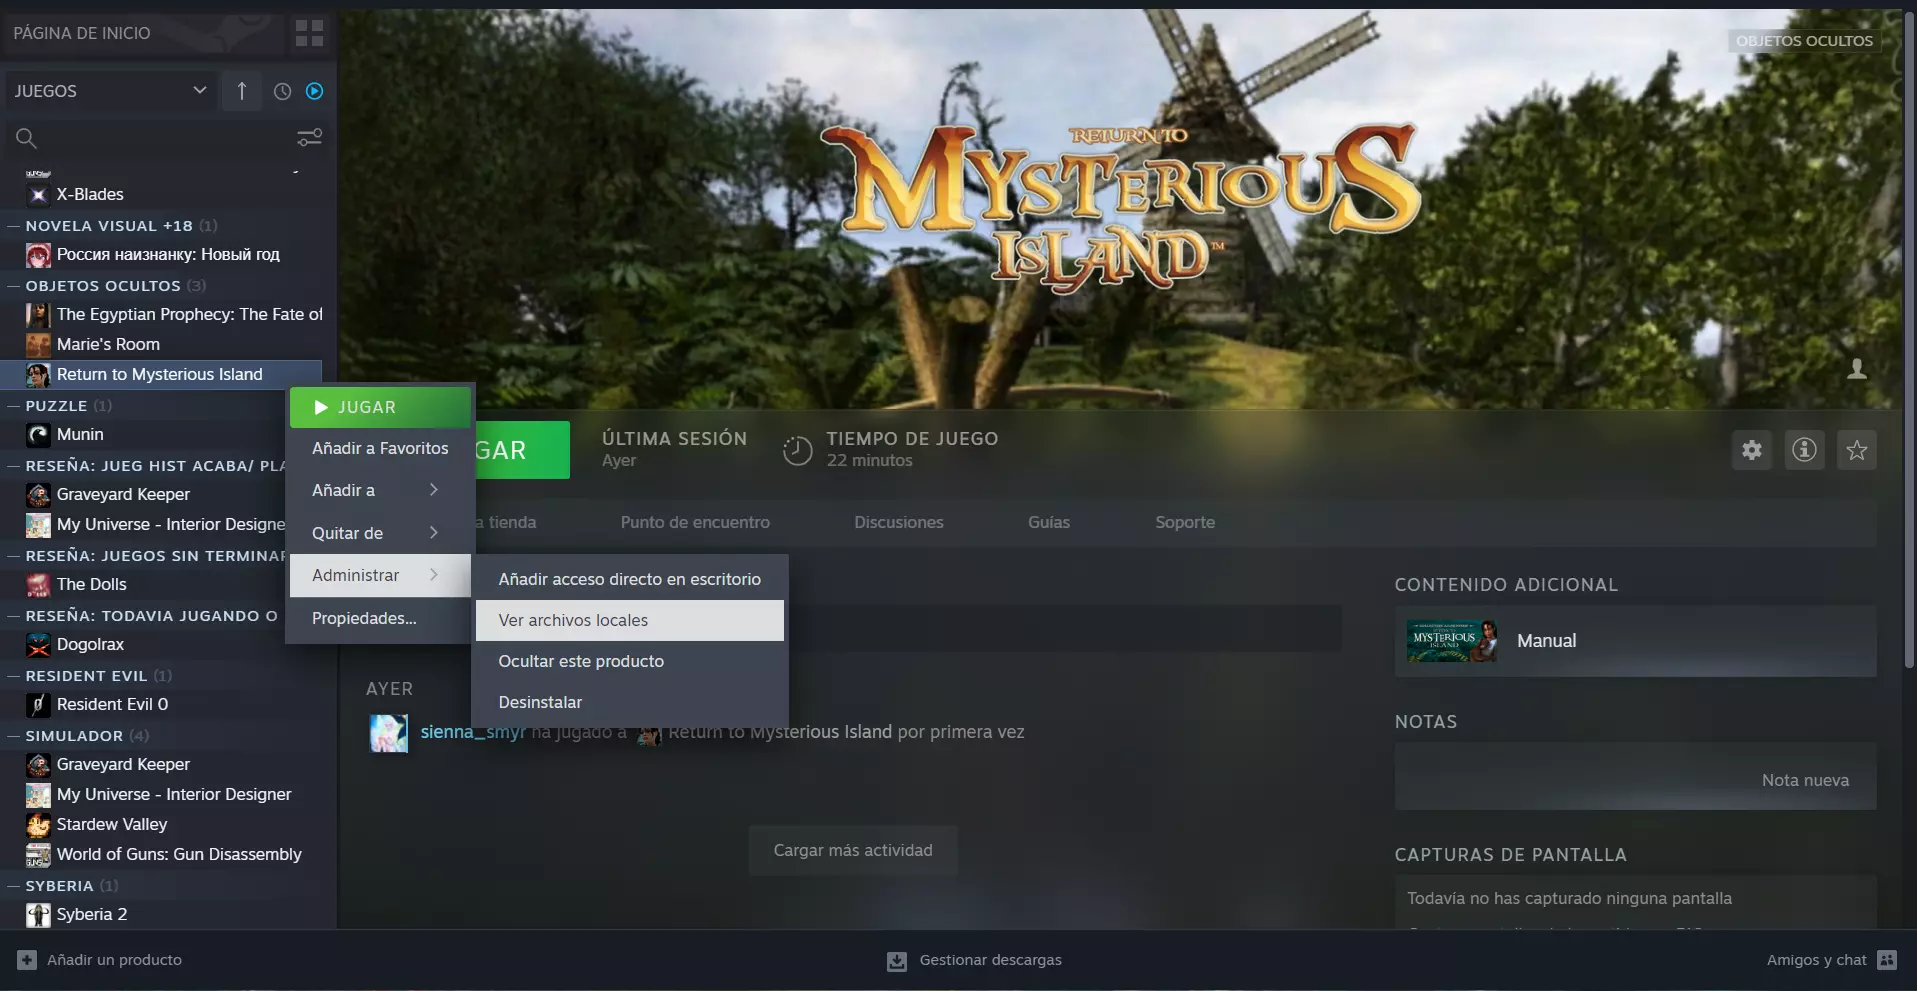The width and height of the screenshot is (1917, 991).
Task: Open Amigos y chat panel
Action: [x=1831, y=960]
